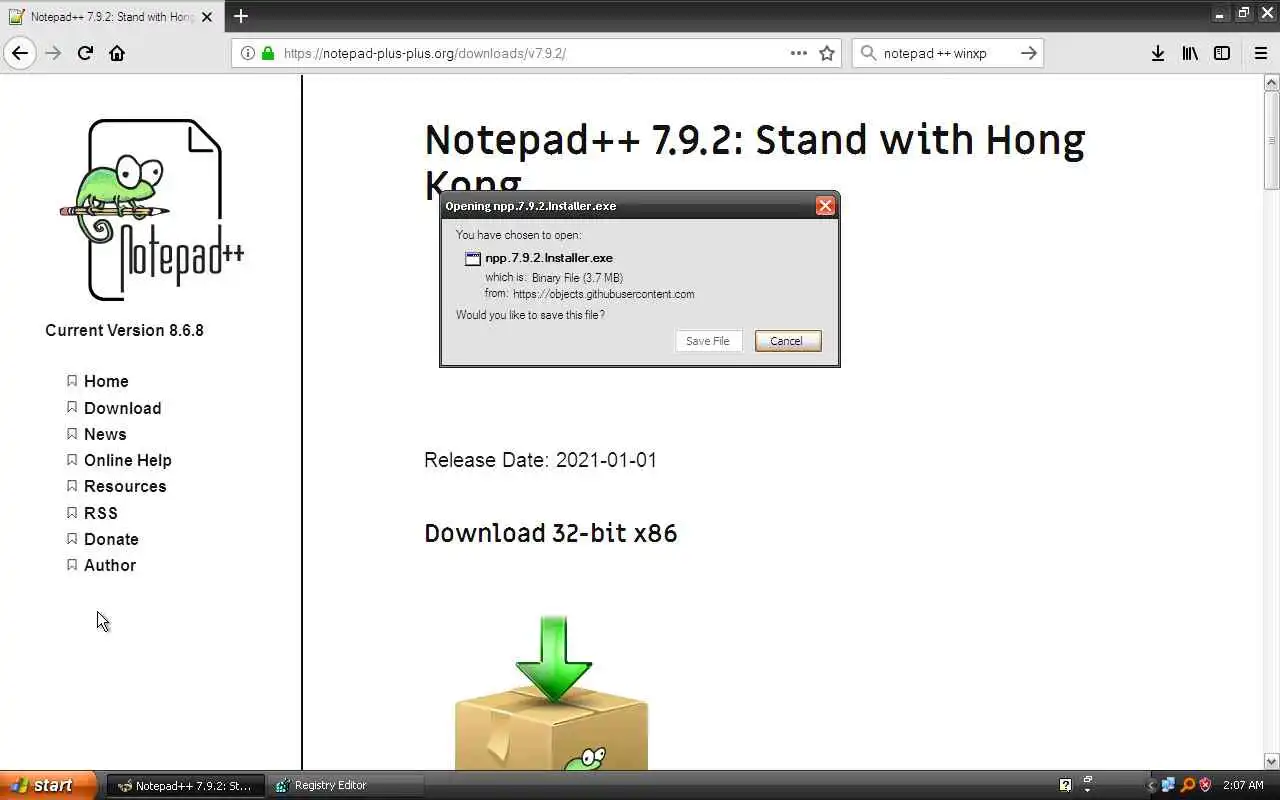
Task: Close the Opening npp.7.9.2.Installer.exe dialog
Action: (825, 205)
